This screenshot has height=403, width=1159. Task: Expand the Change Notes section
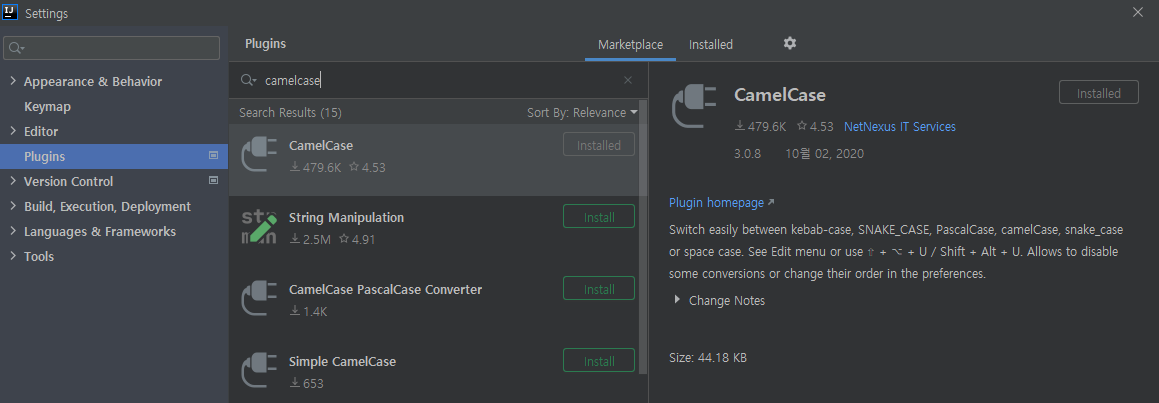coord(677,300)
